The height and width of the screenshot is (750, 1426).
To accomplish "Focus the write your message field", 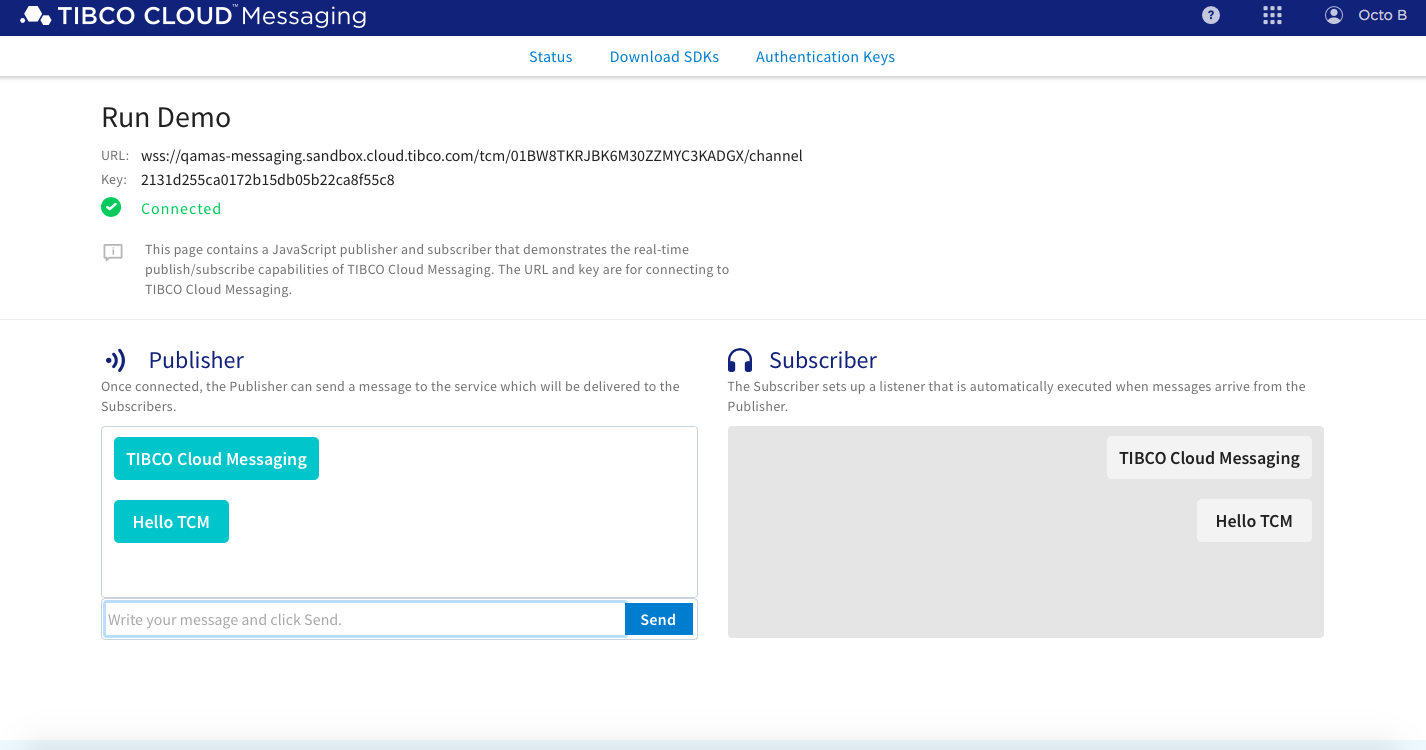I will 365,620.
